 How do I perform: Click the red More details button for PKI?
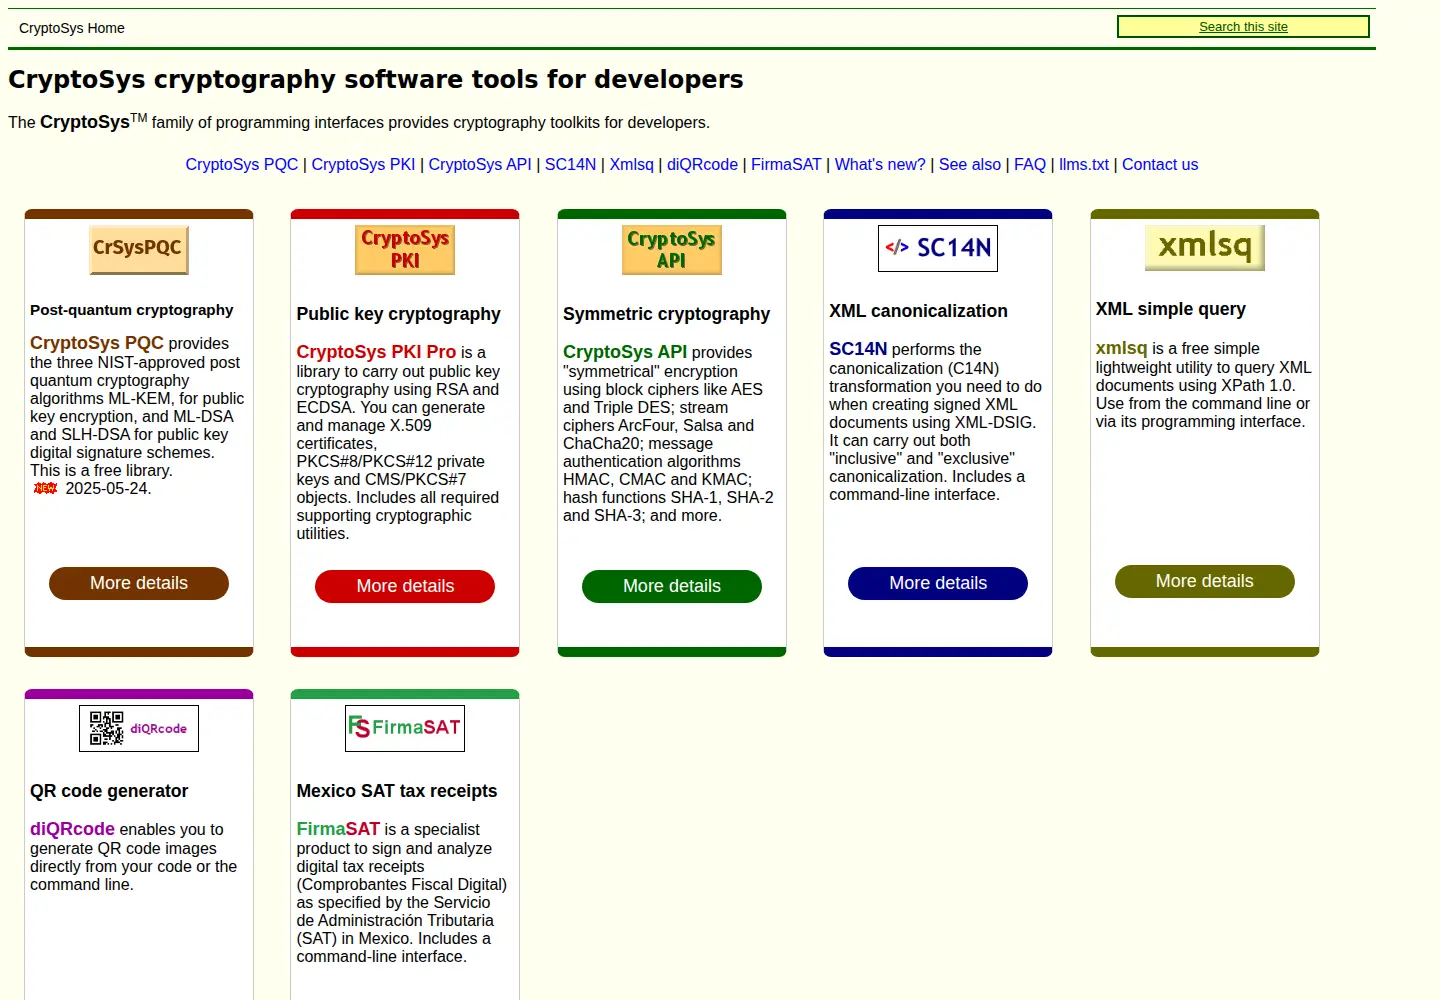(x=405, y=586)
